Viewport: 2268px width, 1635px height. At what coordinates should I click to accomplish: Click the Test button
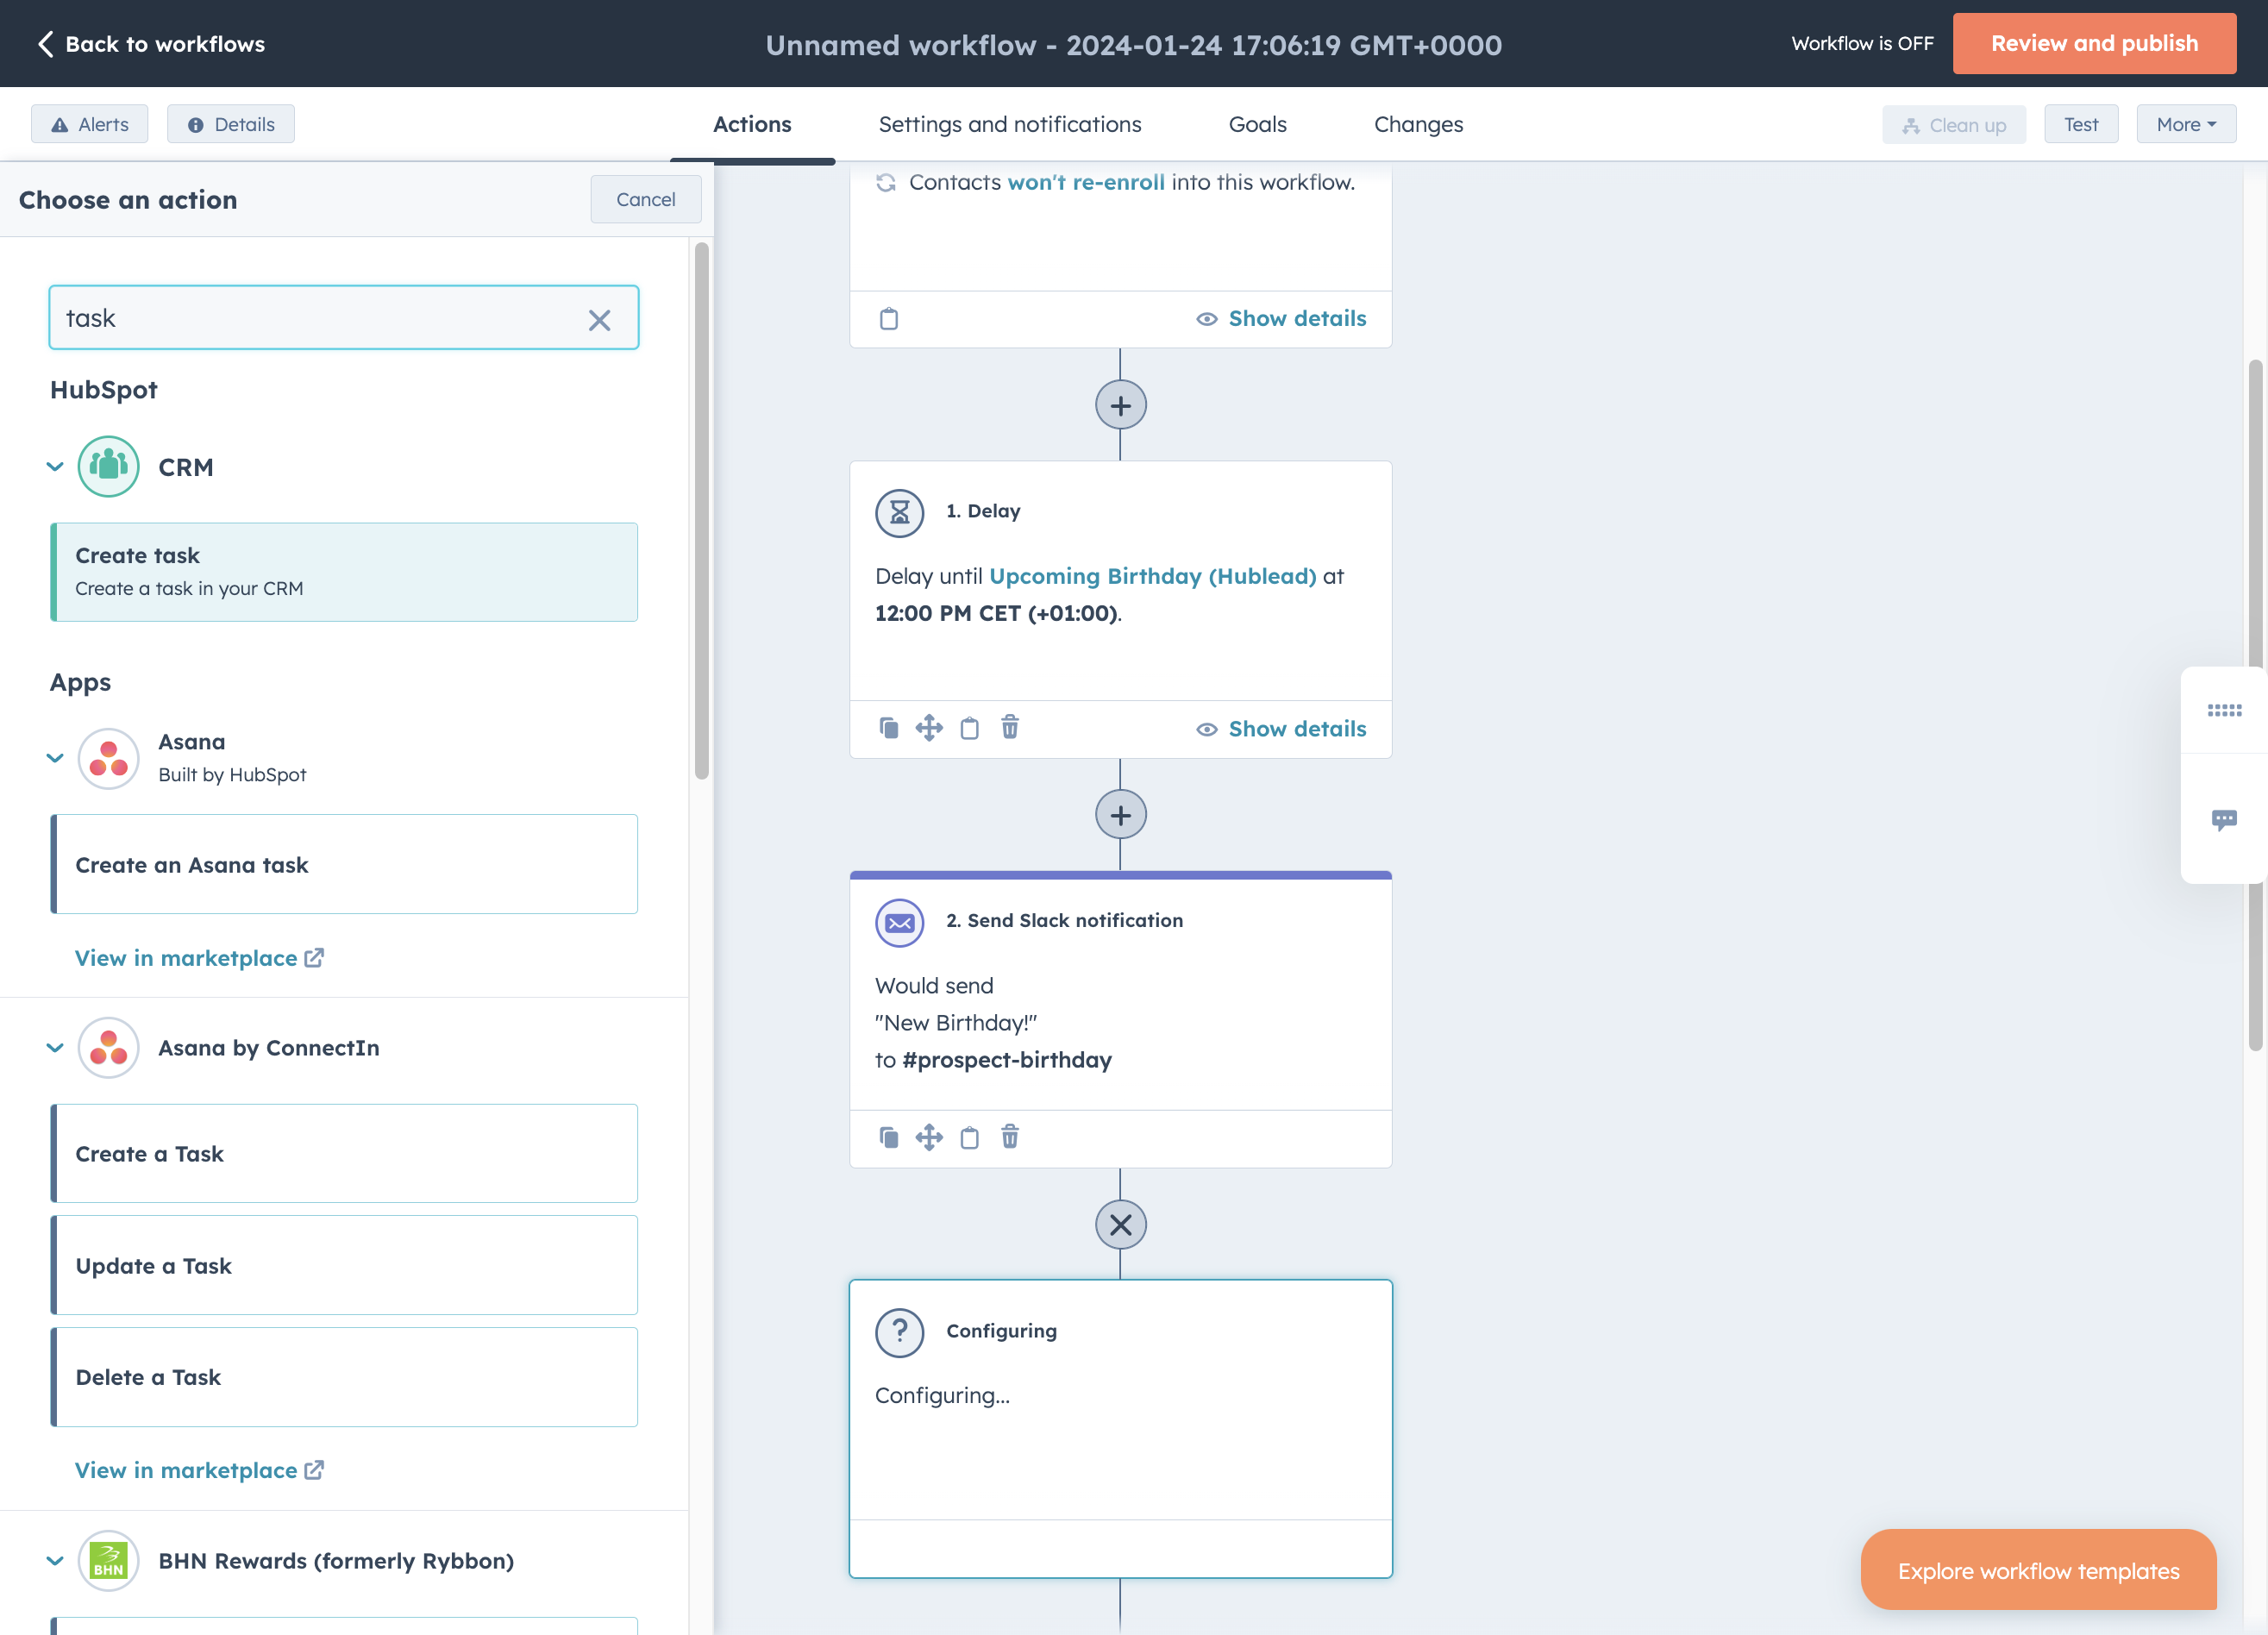2081,124
